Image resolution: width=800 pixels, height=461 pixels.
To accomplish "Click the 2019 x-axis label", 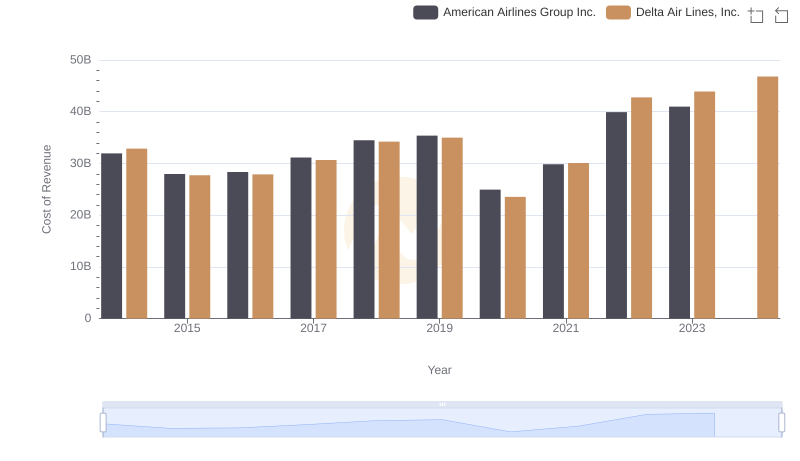I will click(439, 328).
